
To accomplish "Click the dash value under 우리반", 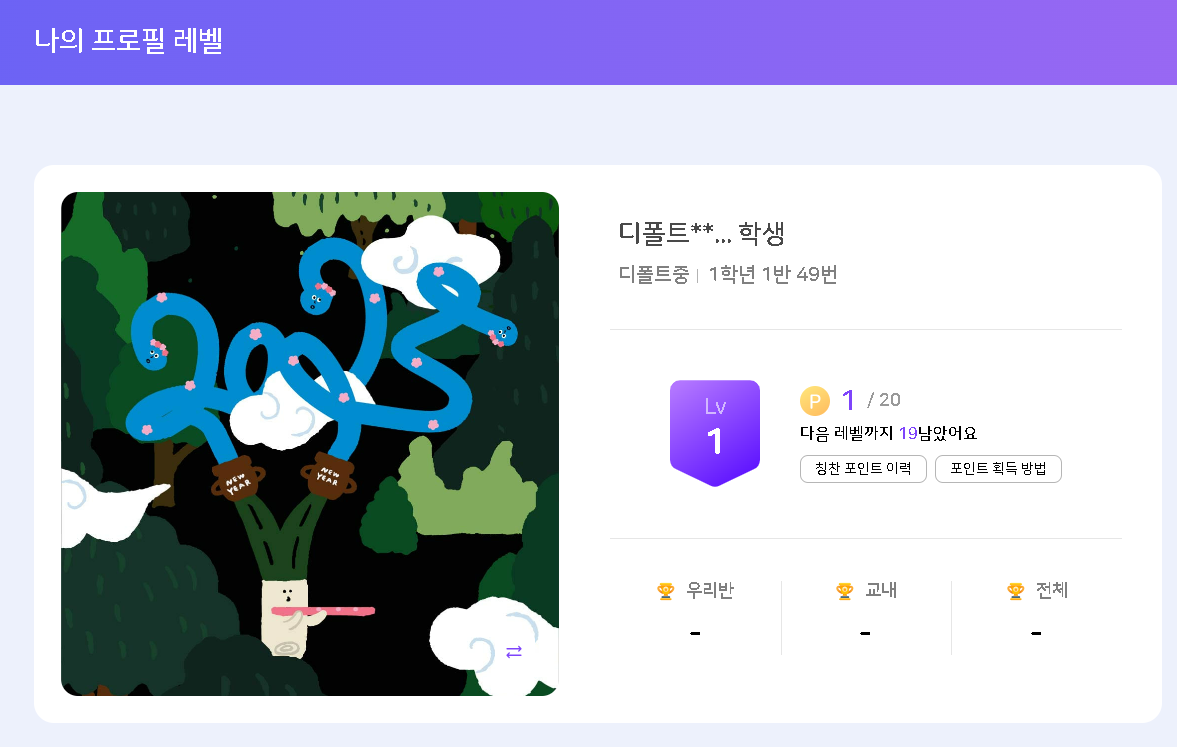I will coord(695,634).
